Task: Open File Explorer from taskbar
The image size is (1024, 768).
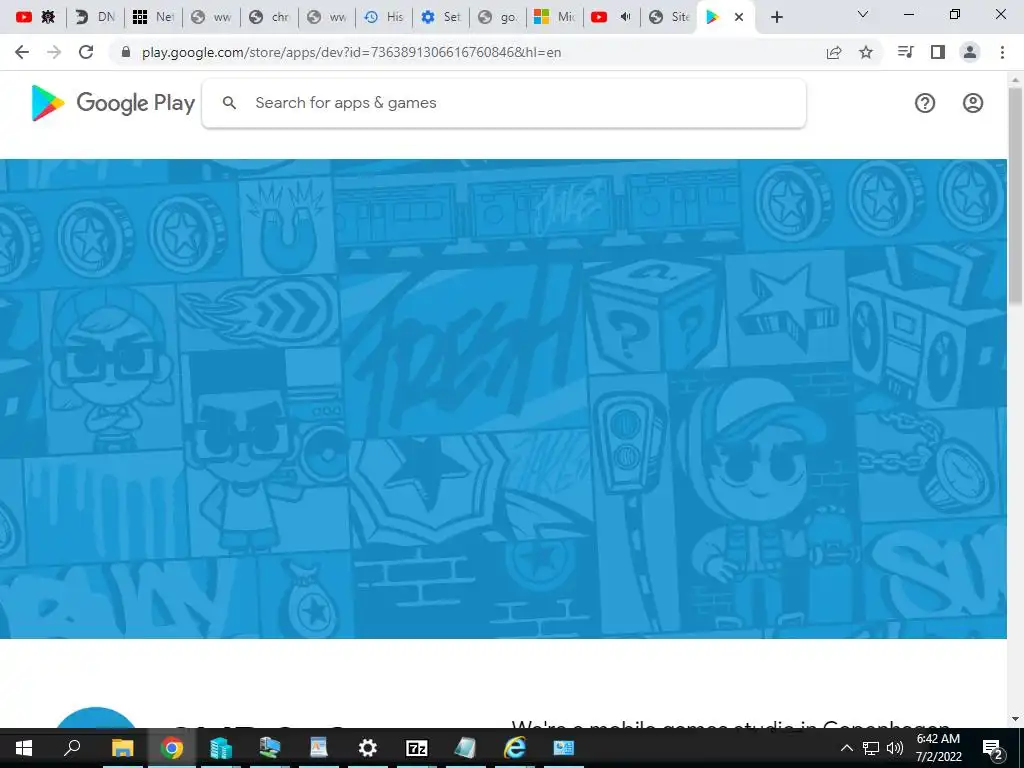Action: coord(122,748)
